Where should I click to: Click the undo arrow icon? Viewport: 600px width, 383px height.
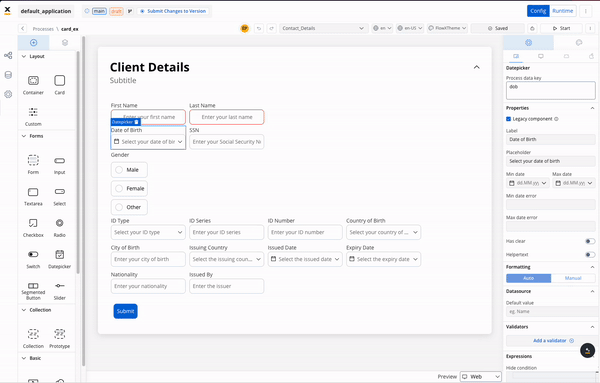259,28
